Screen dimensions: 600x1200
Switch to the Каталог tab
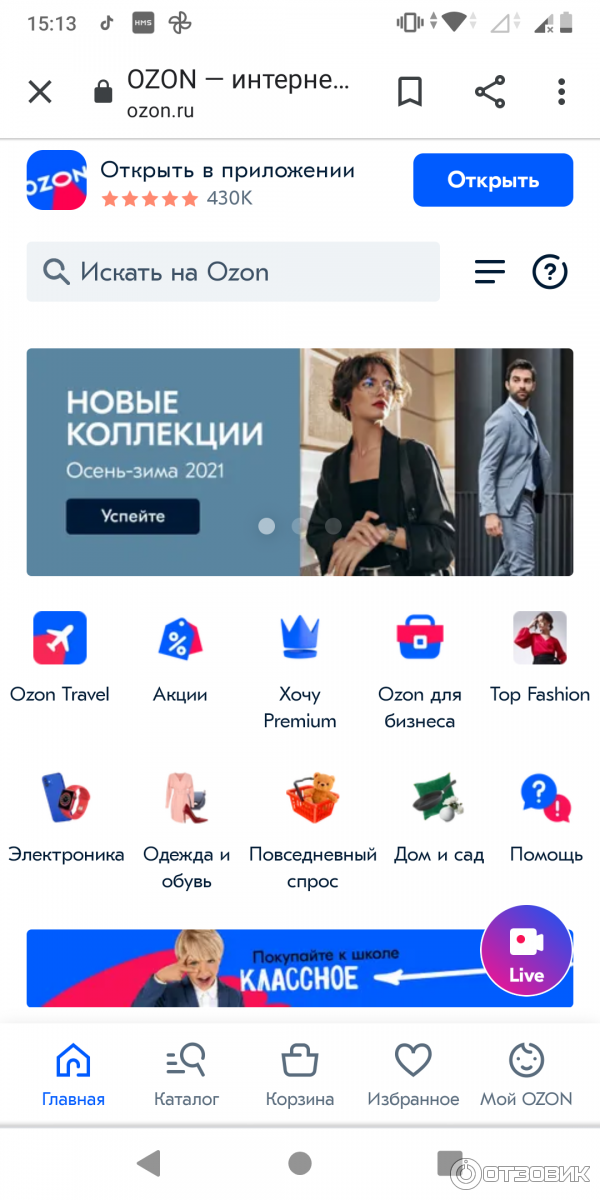186,1074
